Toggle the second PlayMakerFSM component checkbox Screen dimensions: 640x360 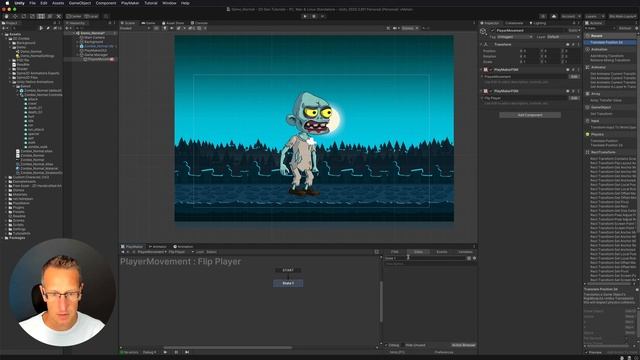(x=491, y=91)
